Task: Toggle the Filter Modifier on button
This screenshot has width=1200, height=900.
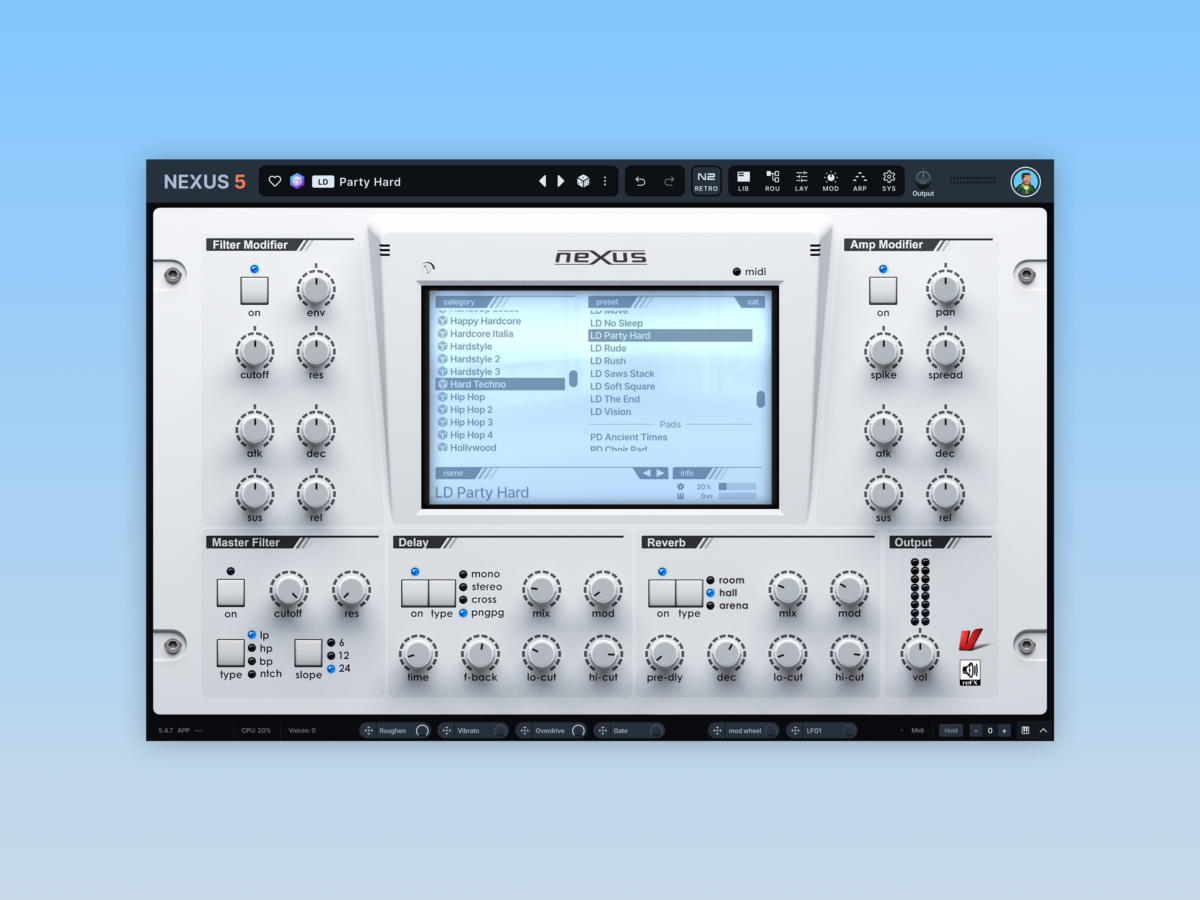Action: [254, 291]
